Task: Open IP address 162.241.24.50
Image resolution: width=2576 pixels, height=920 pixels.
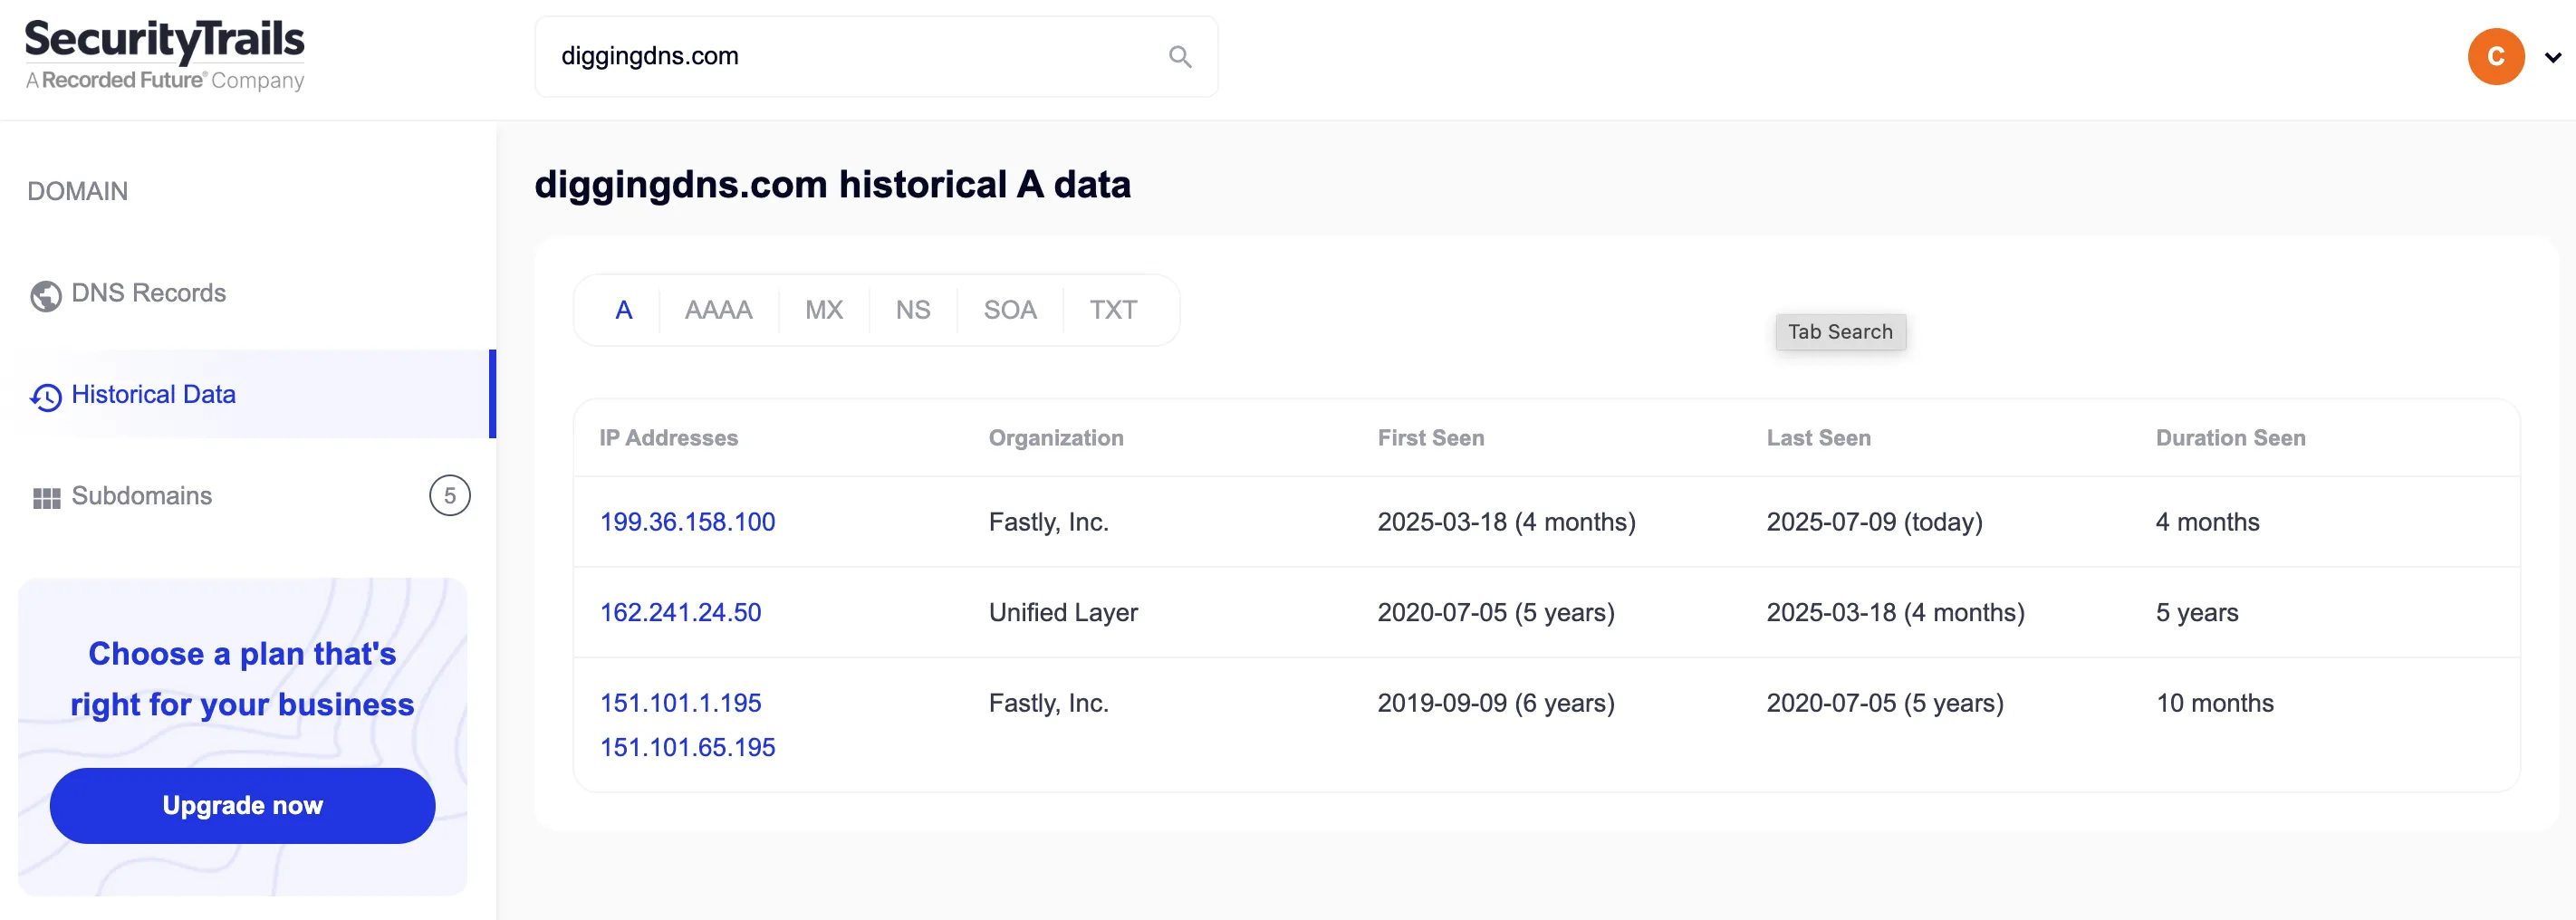Action: point(680,613)
